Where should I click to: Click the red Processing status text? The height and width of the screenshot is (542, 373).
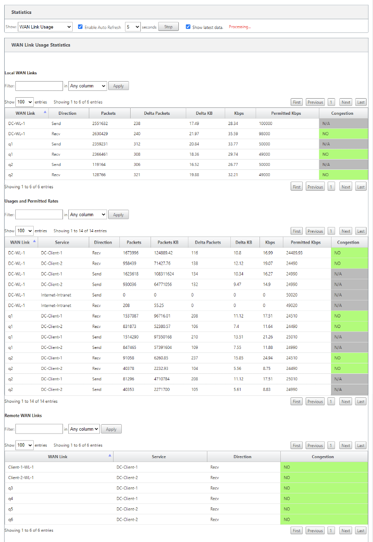point(240,27)
